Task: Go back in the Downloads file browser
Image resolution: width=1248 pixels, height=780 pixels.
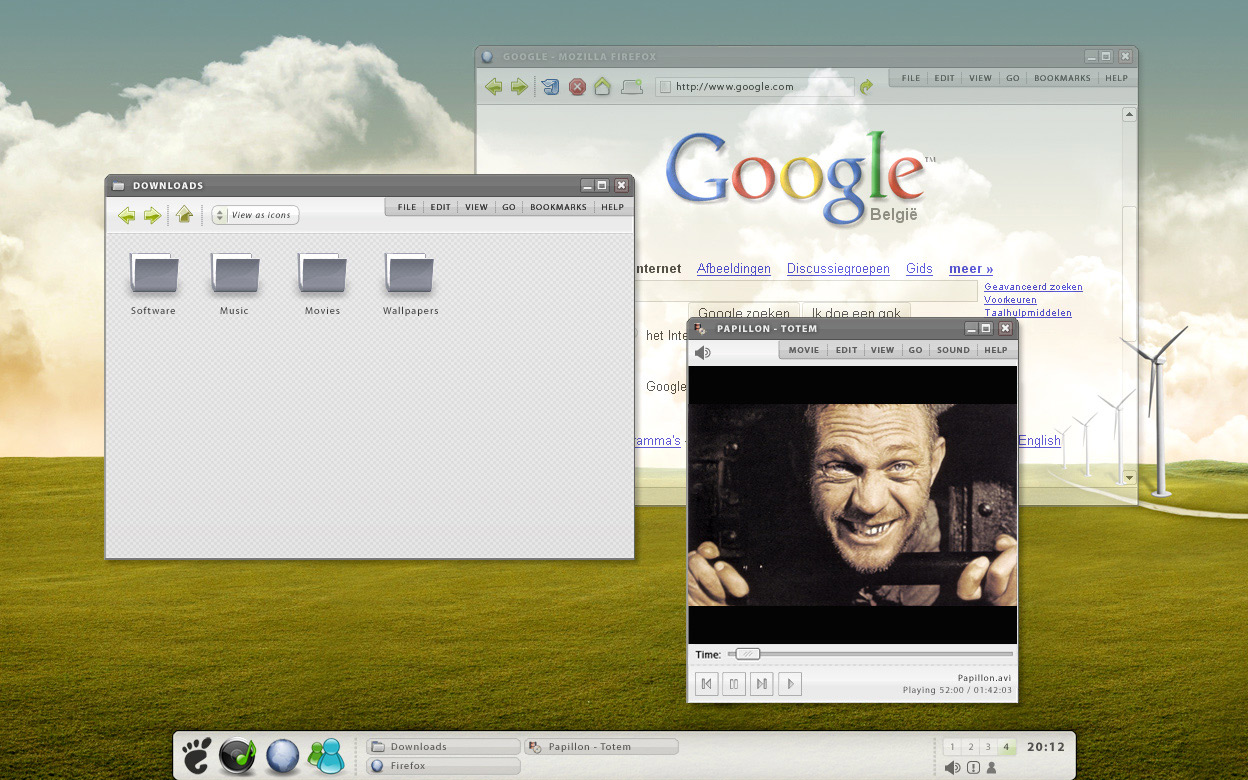Action: point(127,215)
